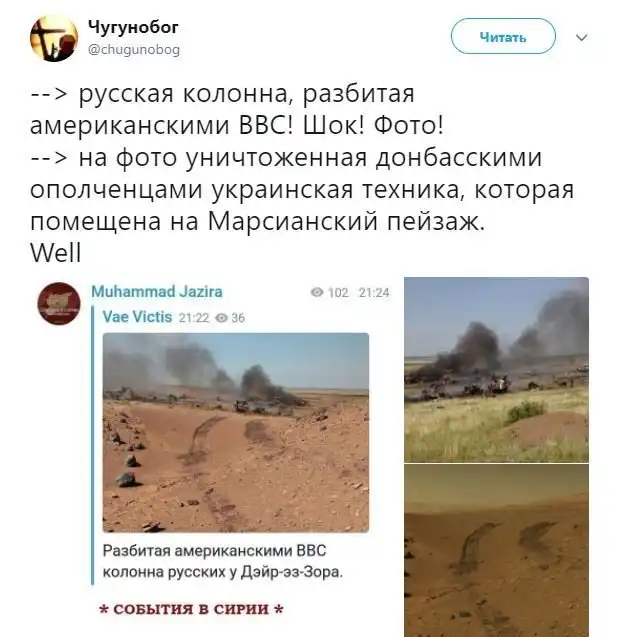The image size is (623, 637).
Task: Open the Martian landscape tracks photo
Action: pyautogui.click(x=496, y=550)
